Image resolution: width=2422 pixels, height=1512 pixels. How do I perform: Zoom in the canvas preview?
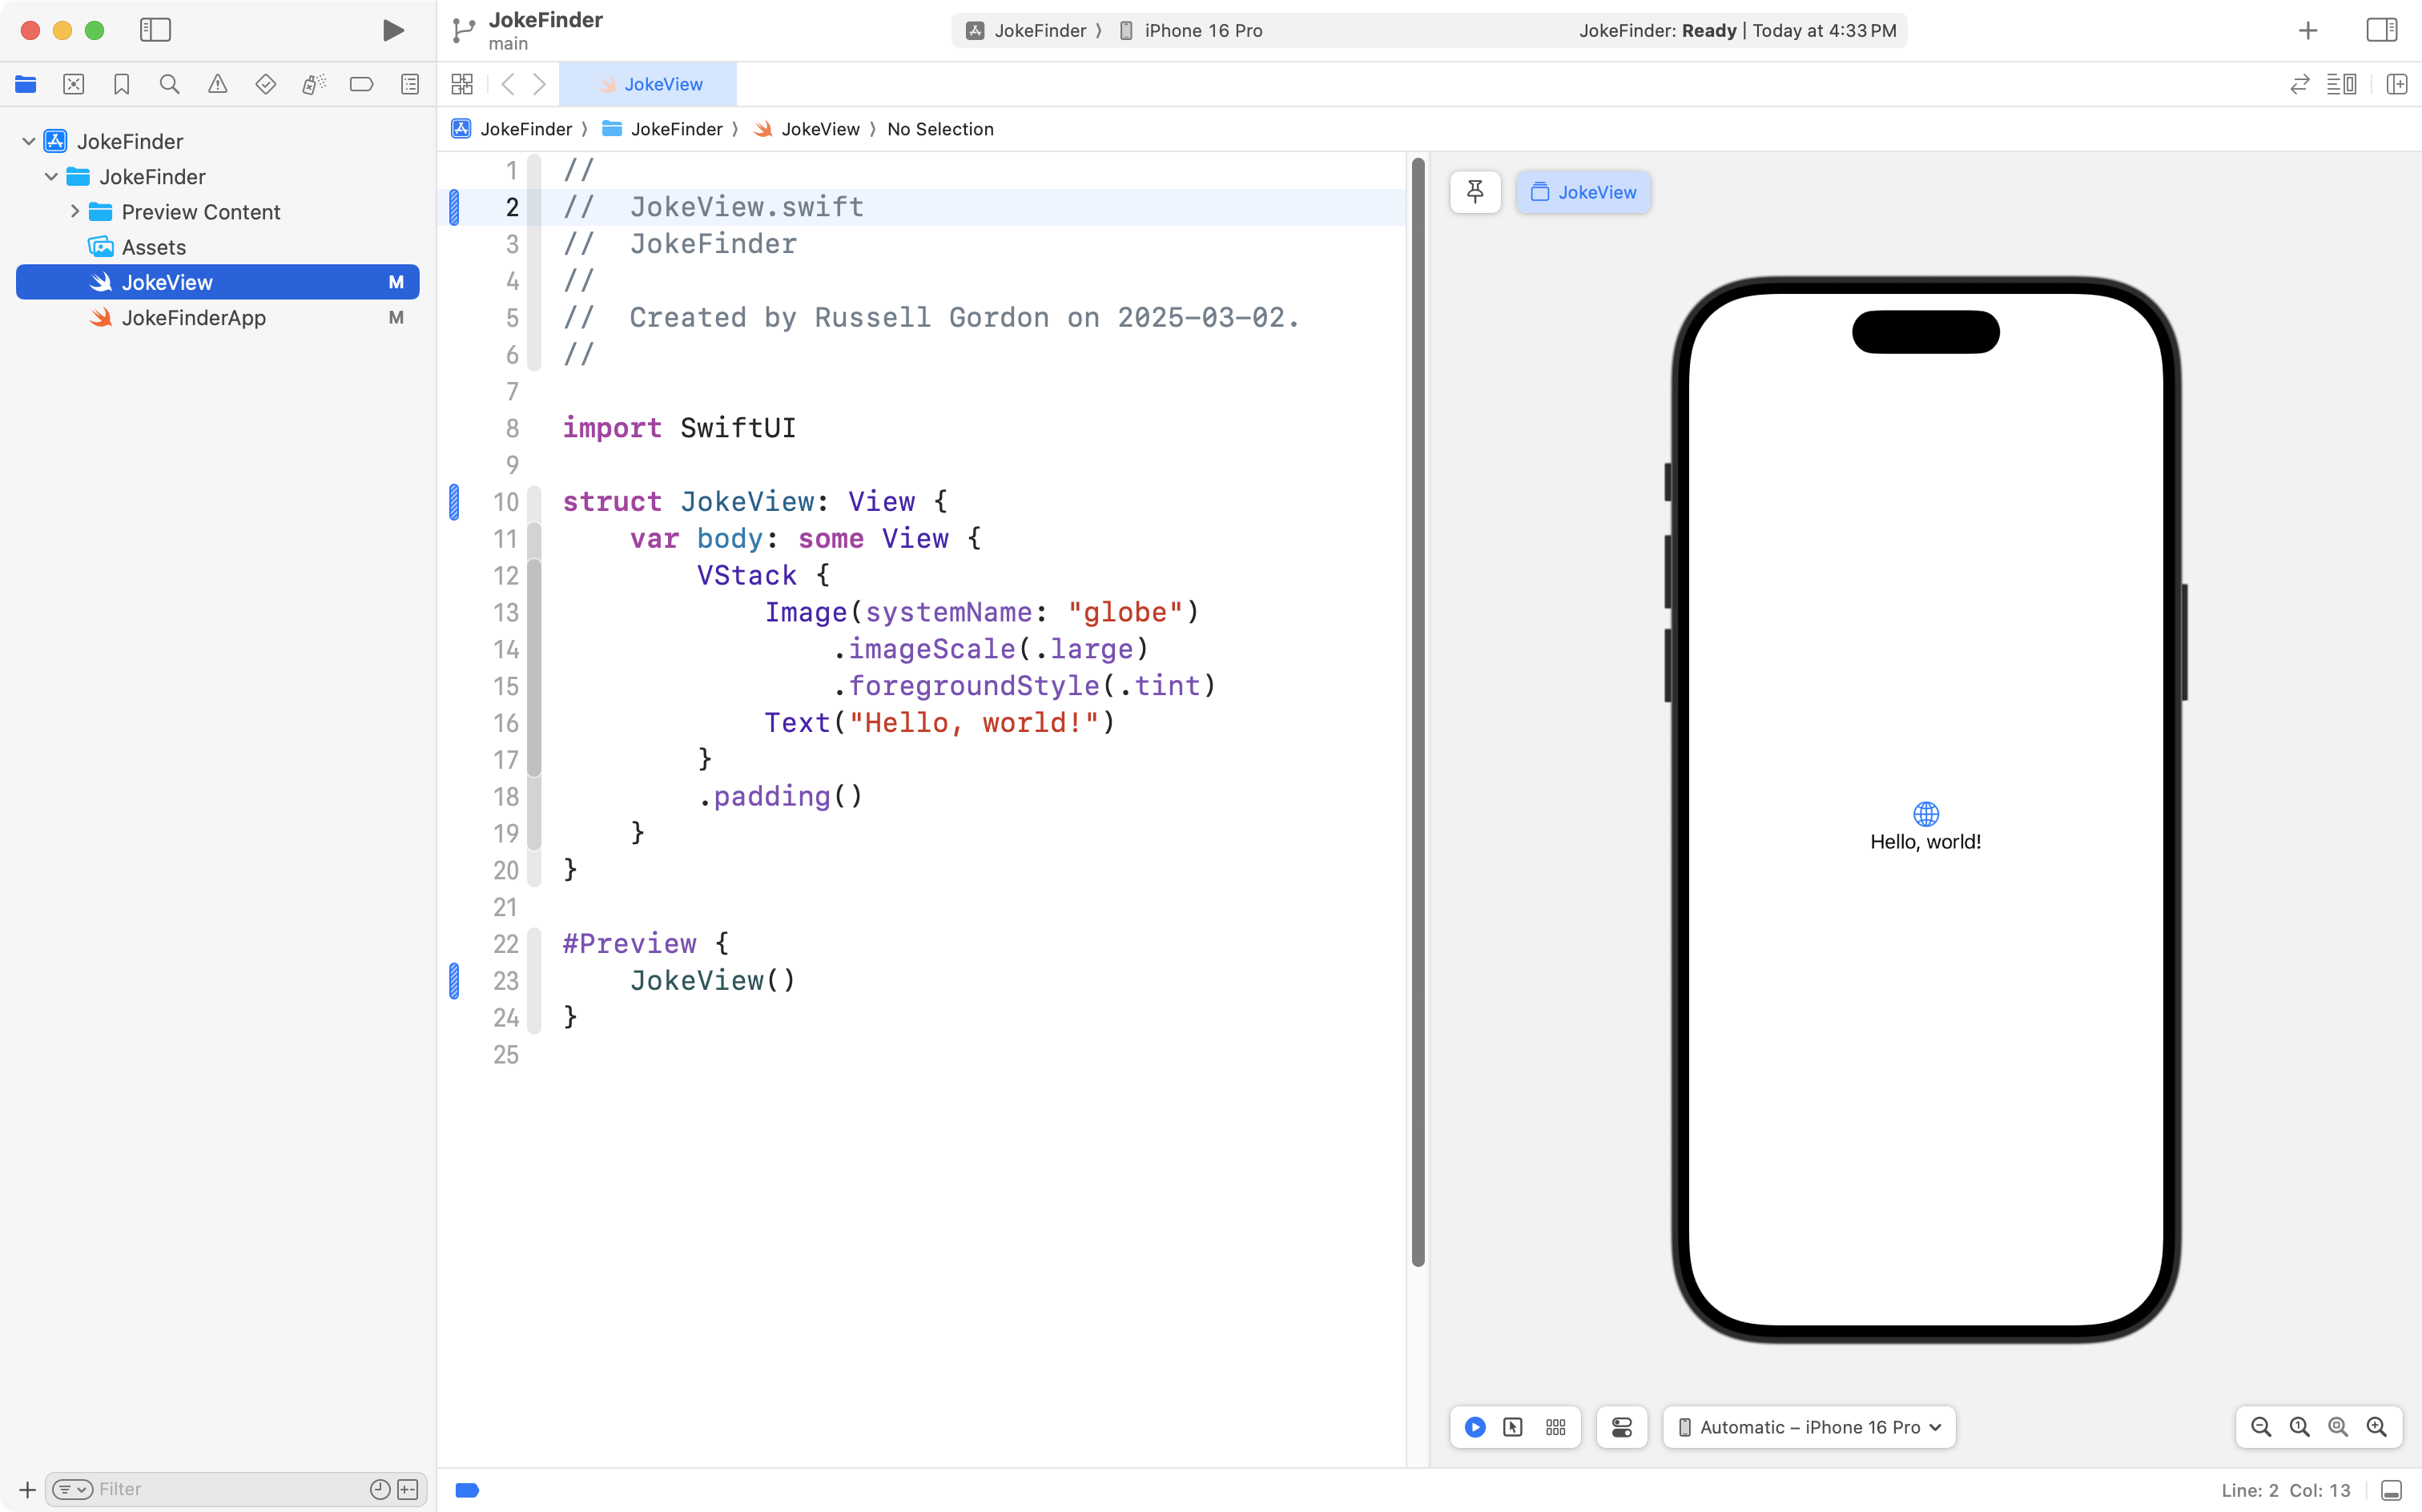(2376, 1427)
